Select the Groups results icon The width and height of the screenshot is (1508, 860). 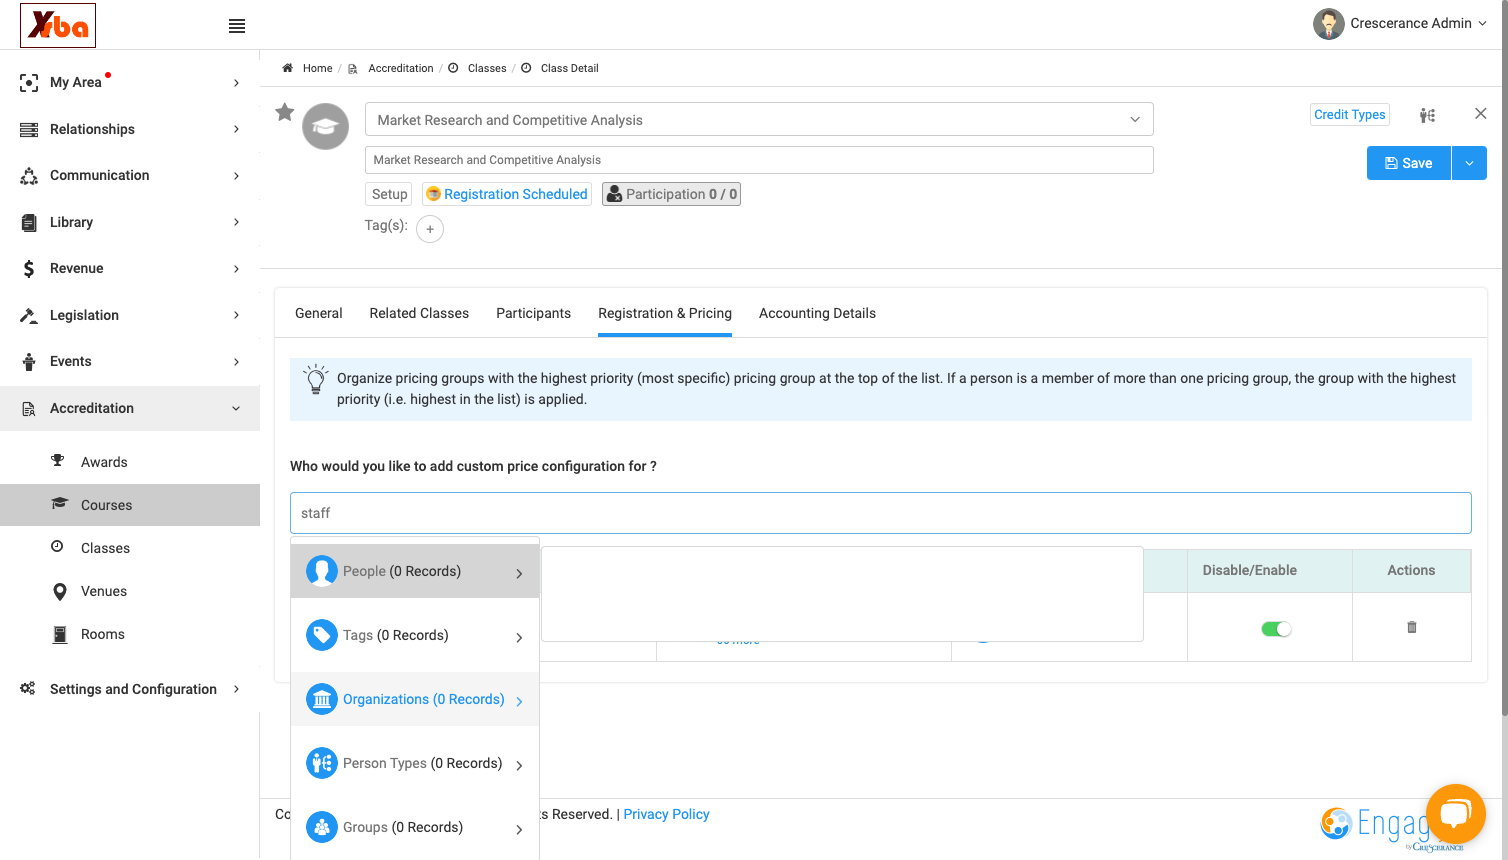[x=322, y=827]
